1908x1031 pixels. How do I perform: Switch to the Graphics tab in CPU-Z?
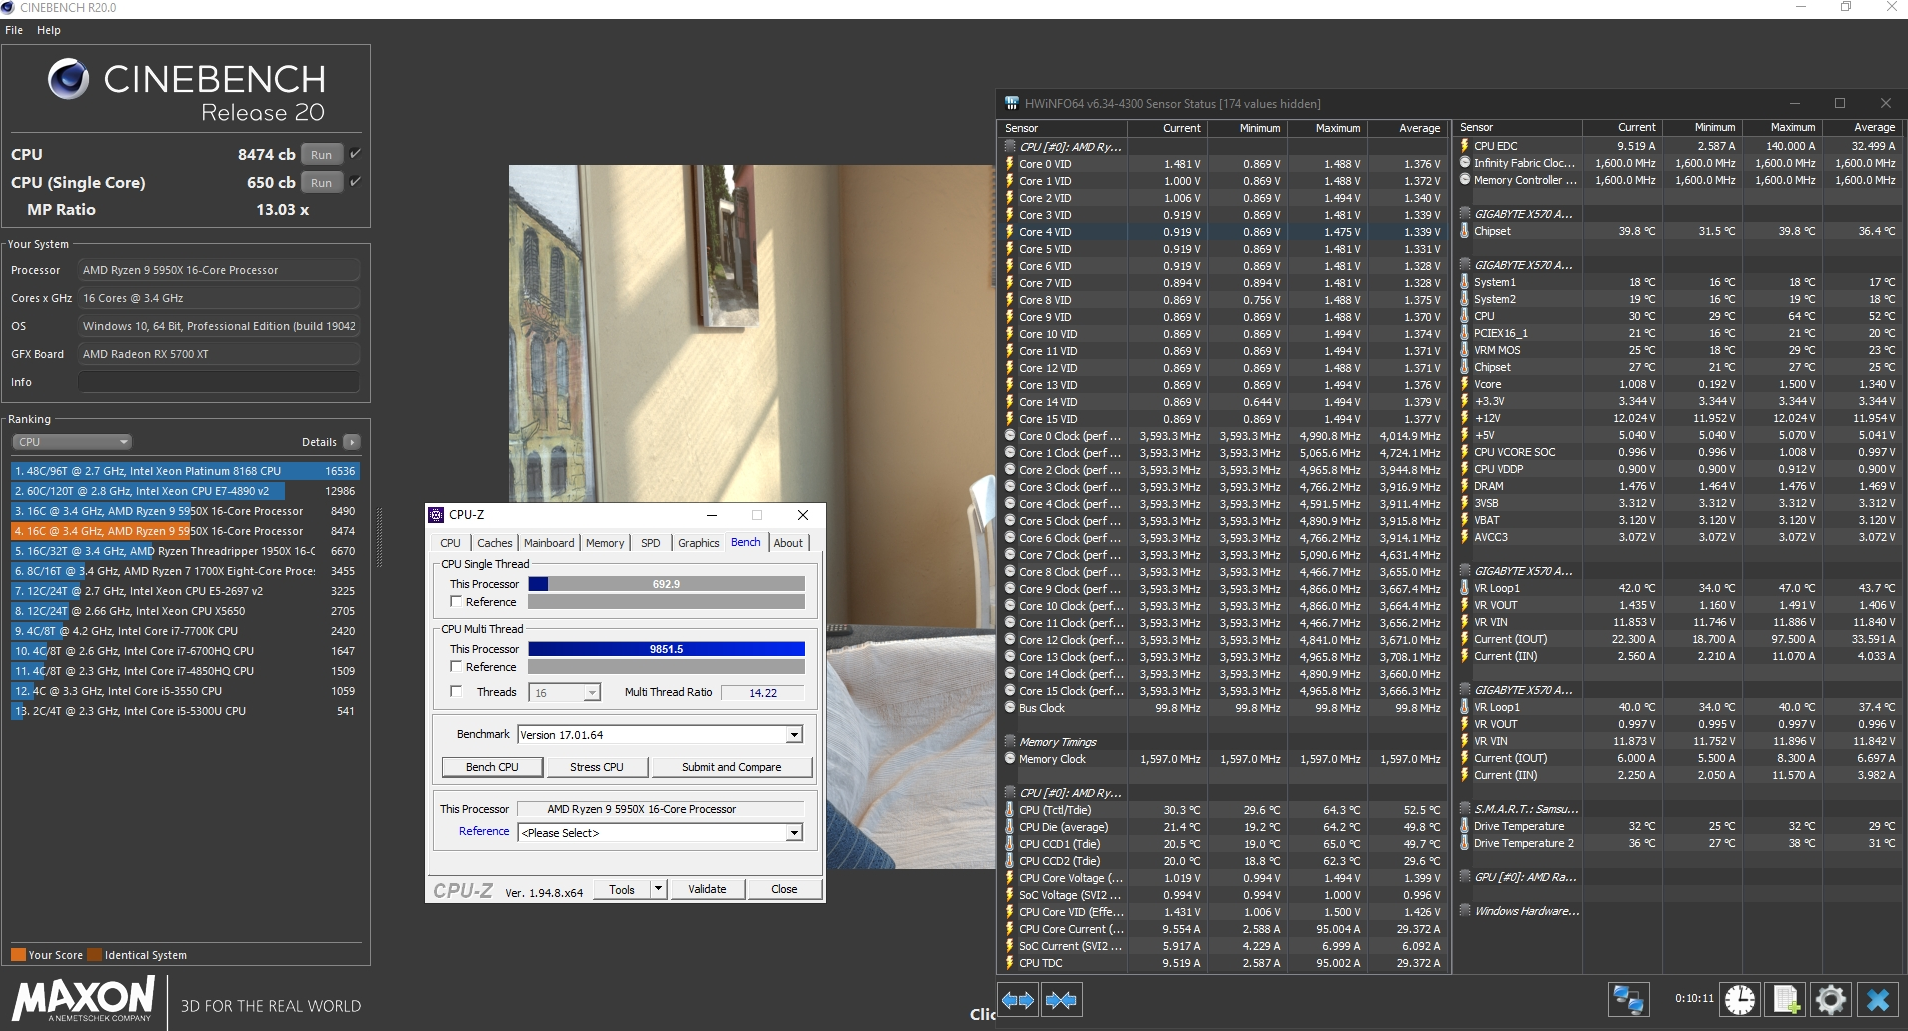pyautogui.click(x=699, y=543)
